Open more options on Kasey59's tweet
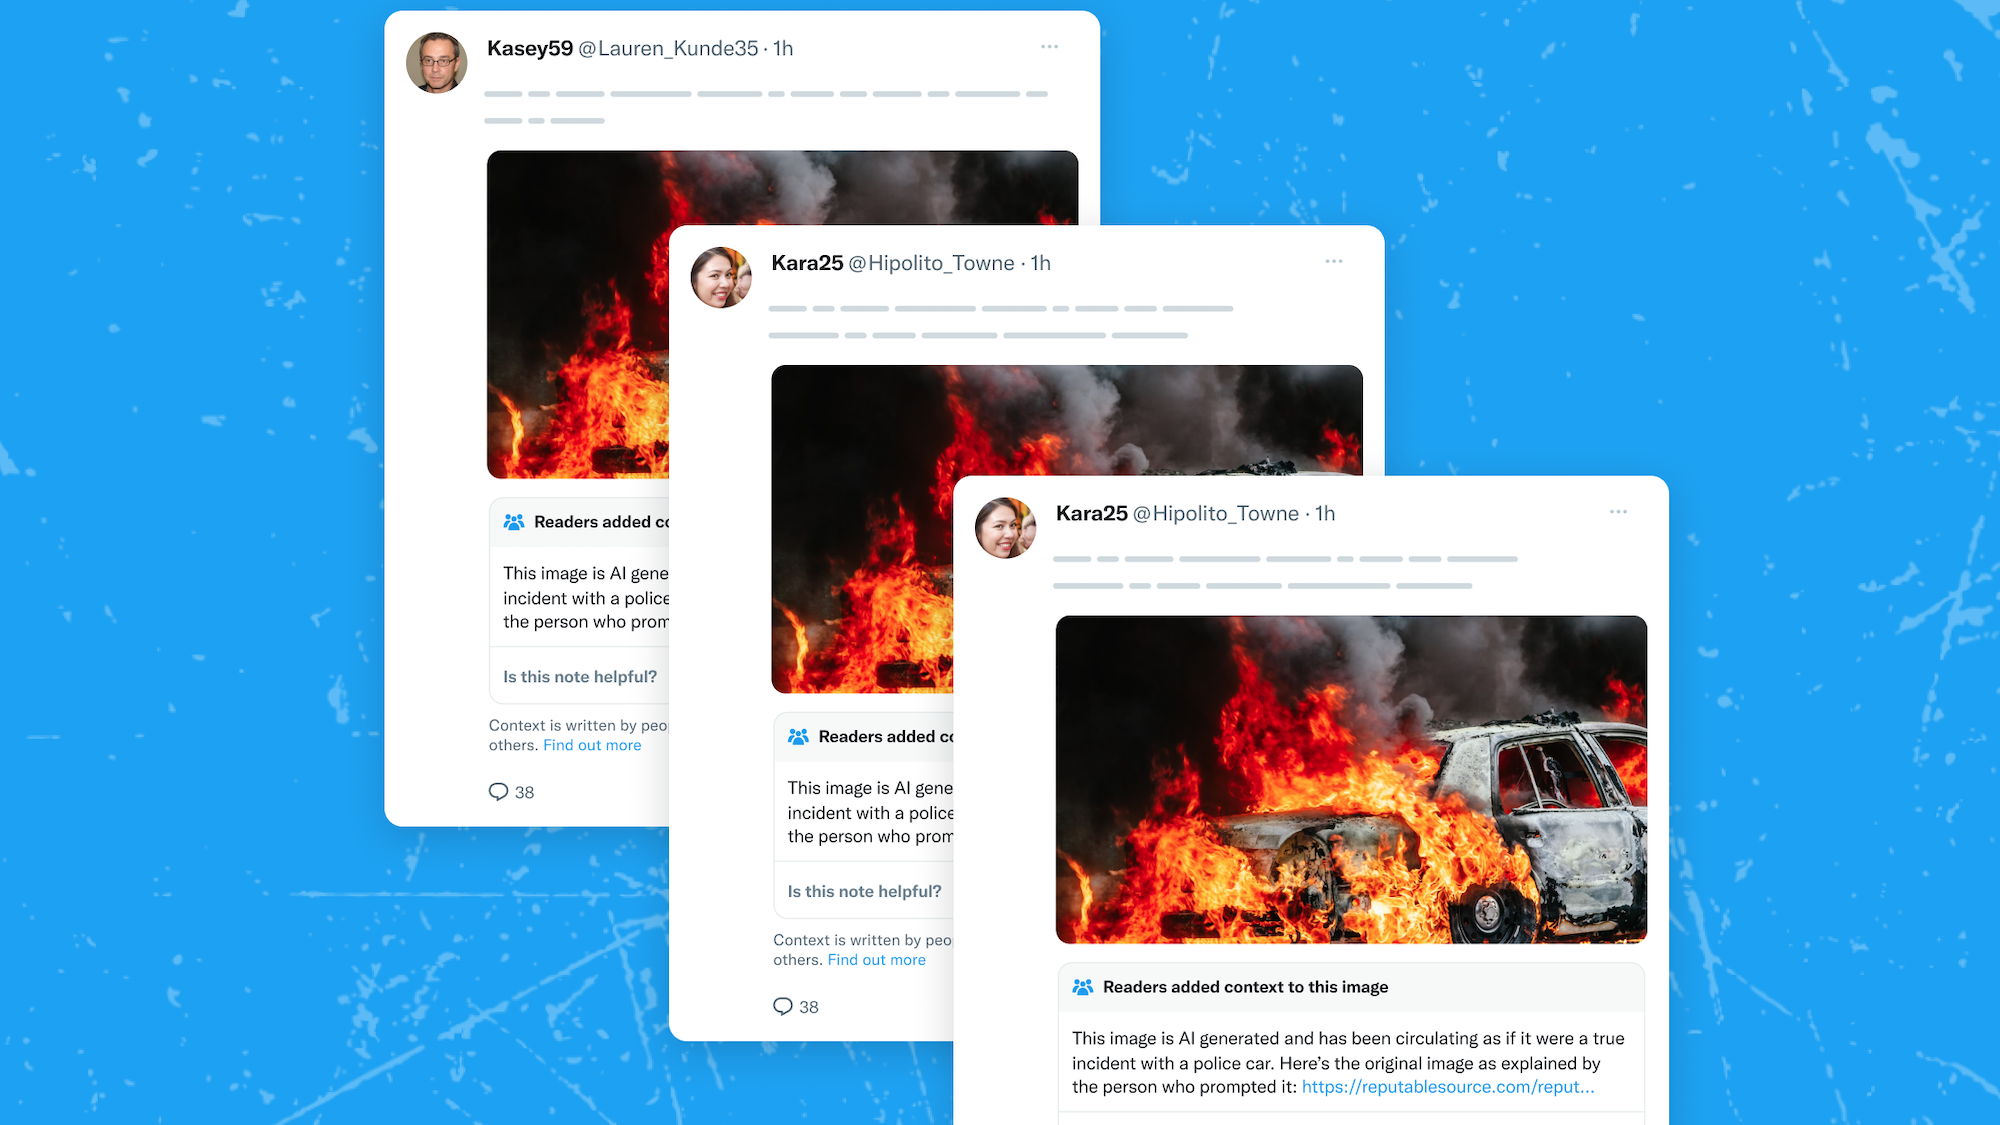 point(1049,47)
